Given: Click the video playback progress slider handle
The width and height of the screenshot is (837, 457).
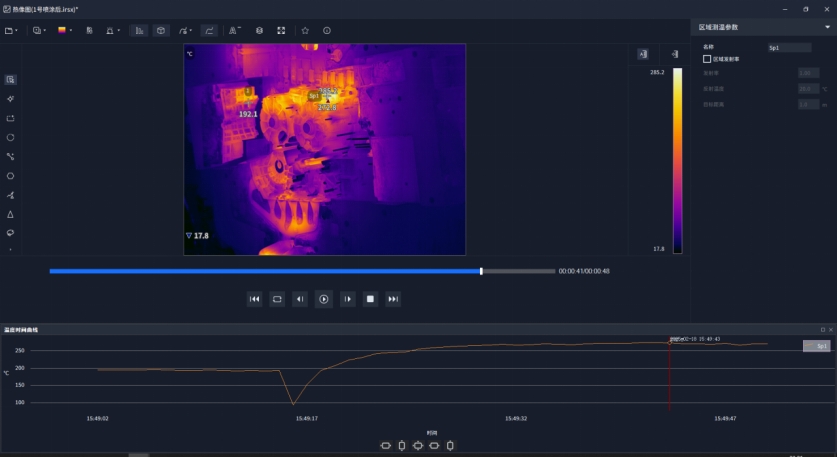Looking at the screenshot, I should pyautogui.click(x=481, y=271).
